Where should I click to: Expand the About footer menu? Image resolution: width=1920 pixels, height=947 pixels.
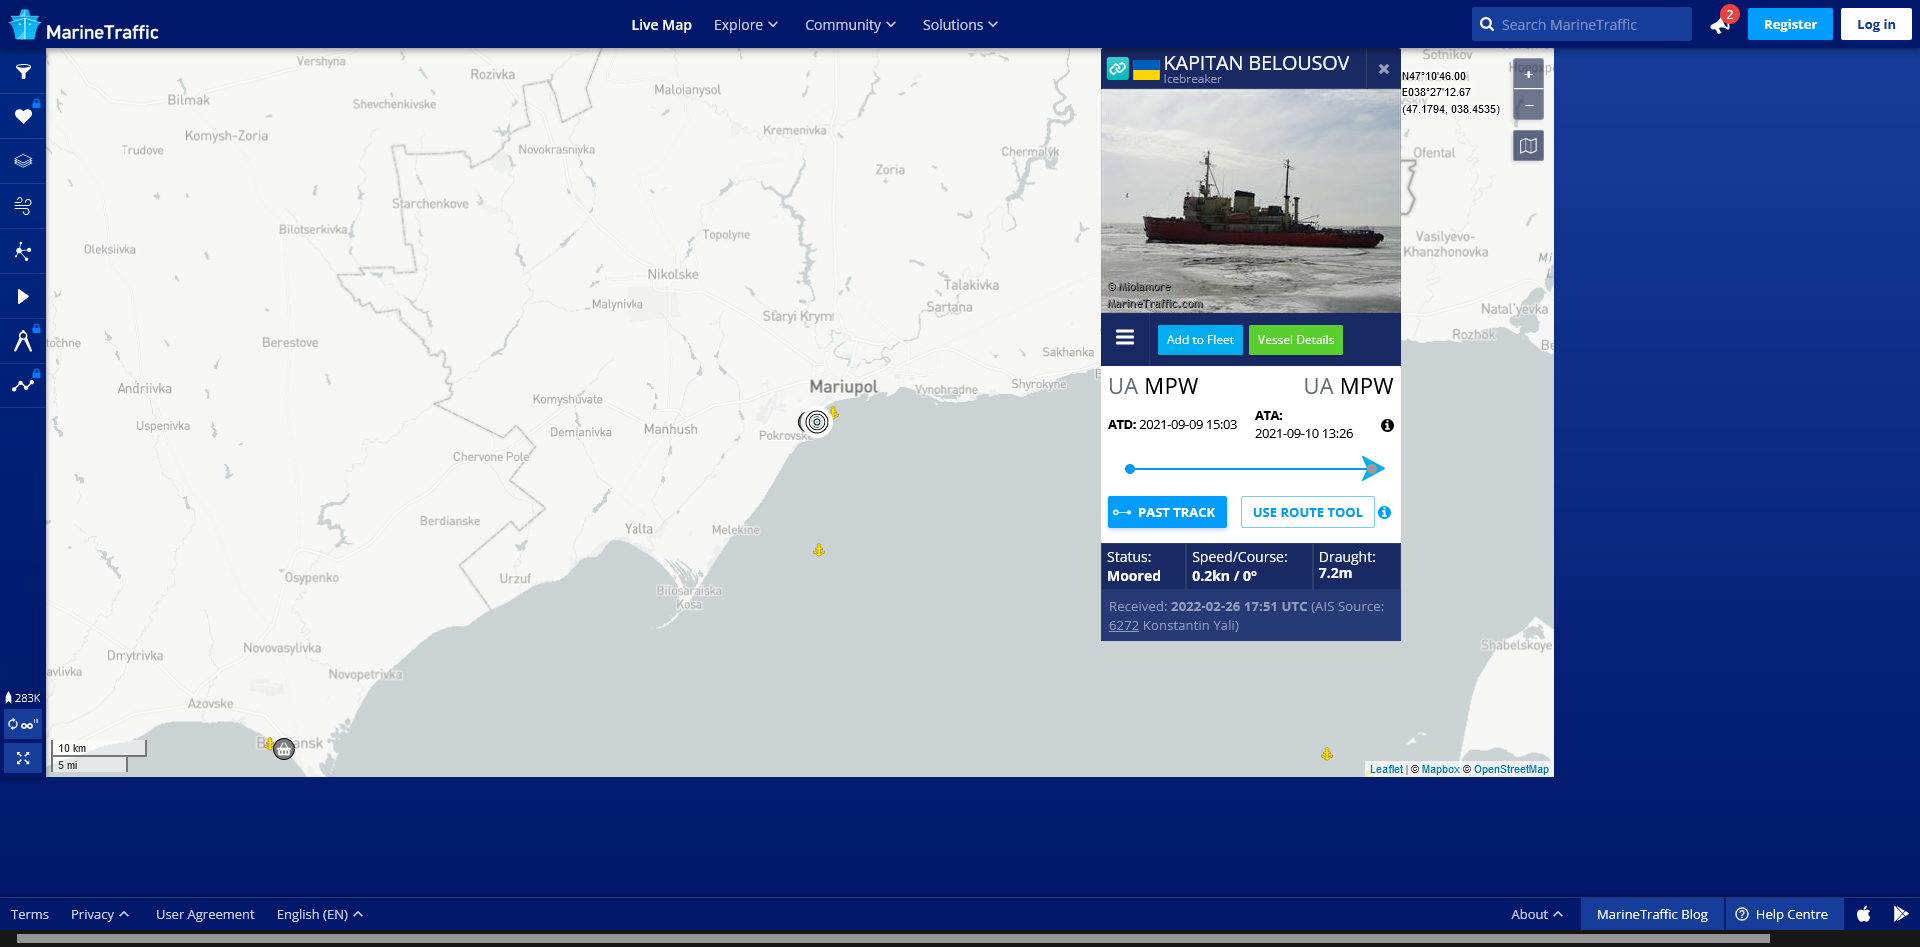click(x=1537, y=914)
